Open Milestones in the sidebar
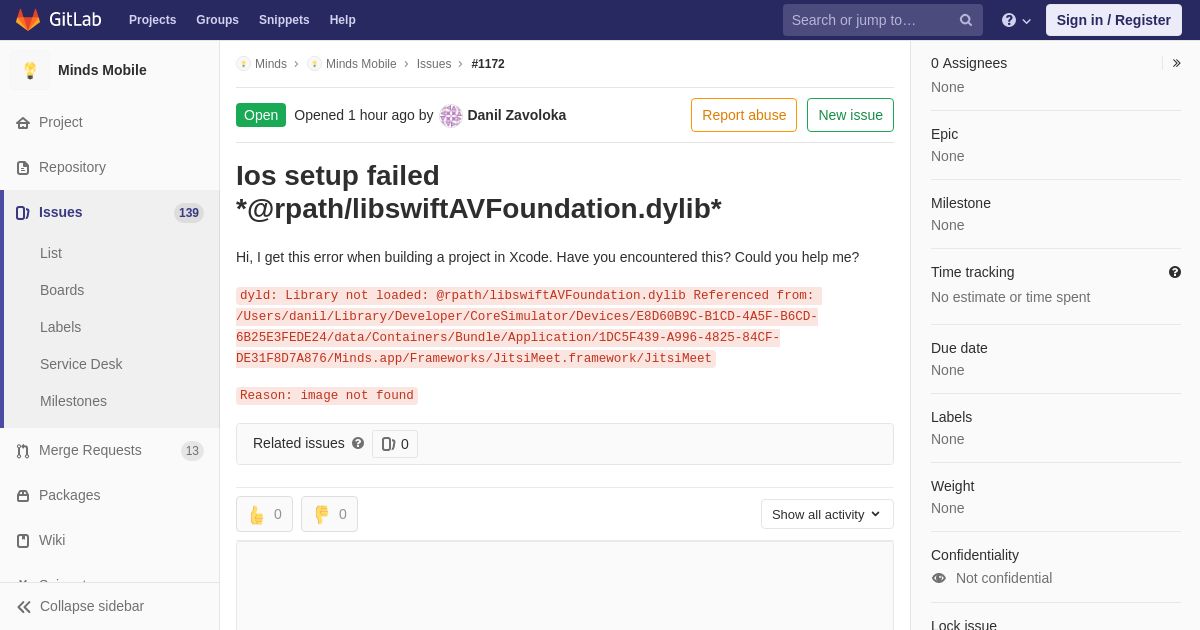 (x=73, y=401)
